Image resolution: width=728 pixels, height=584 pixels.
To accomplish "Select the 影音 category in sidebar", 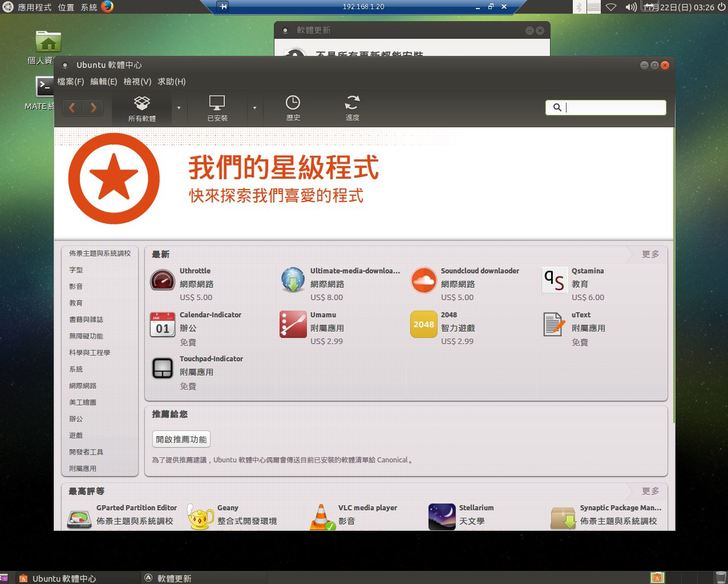I will [x=76, y=286].
